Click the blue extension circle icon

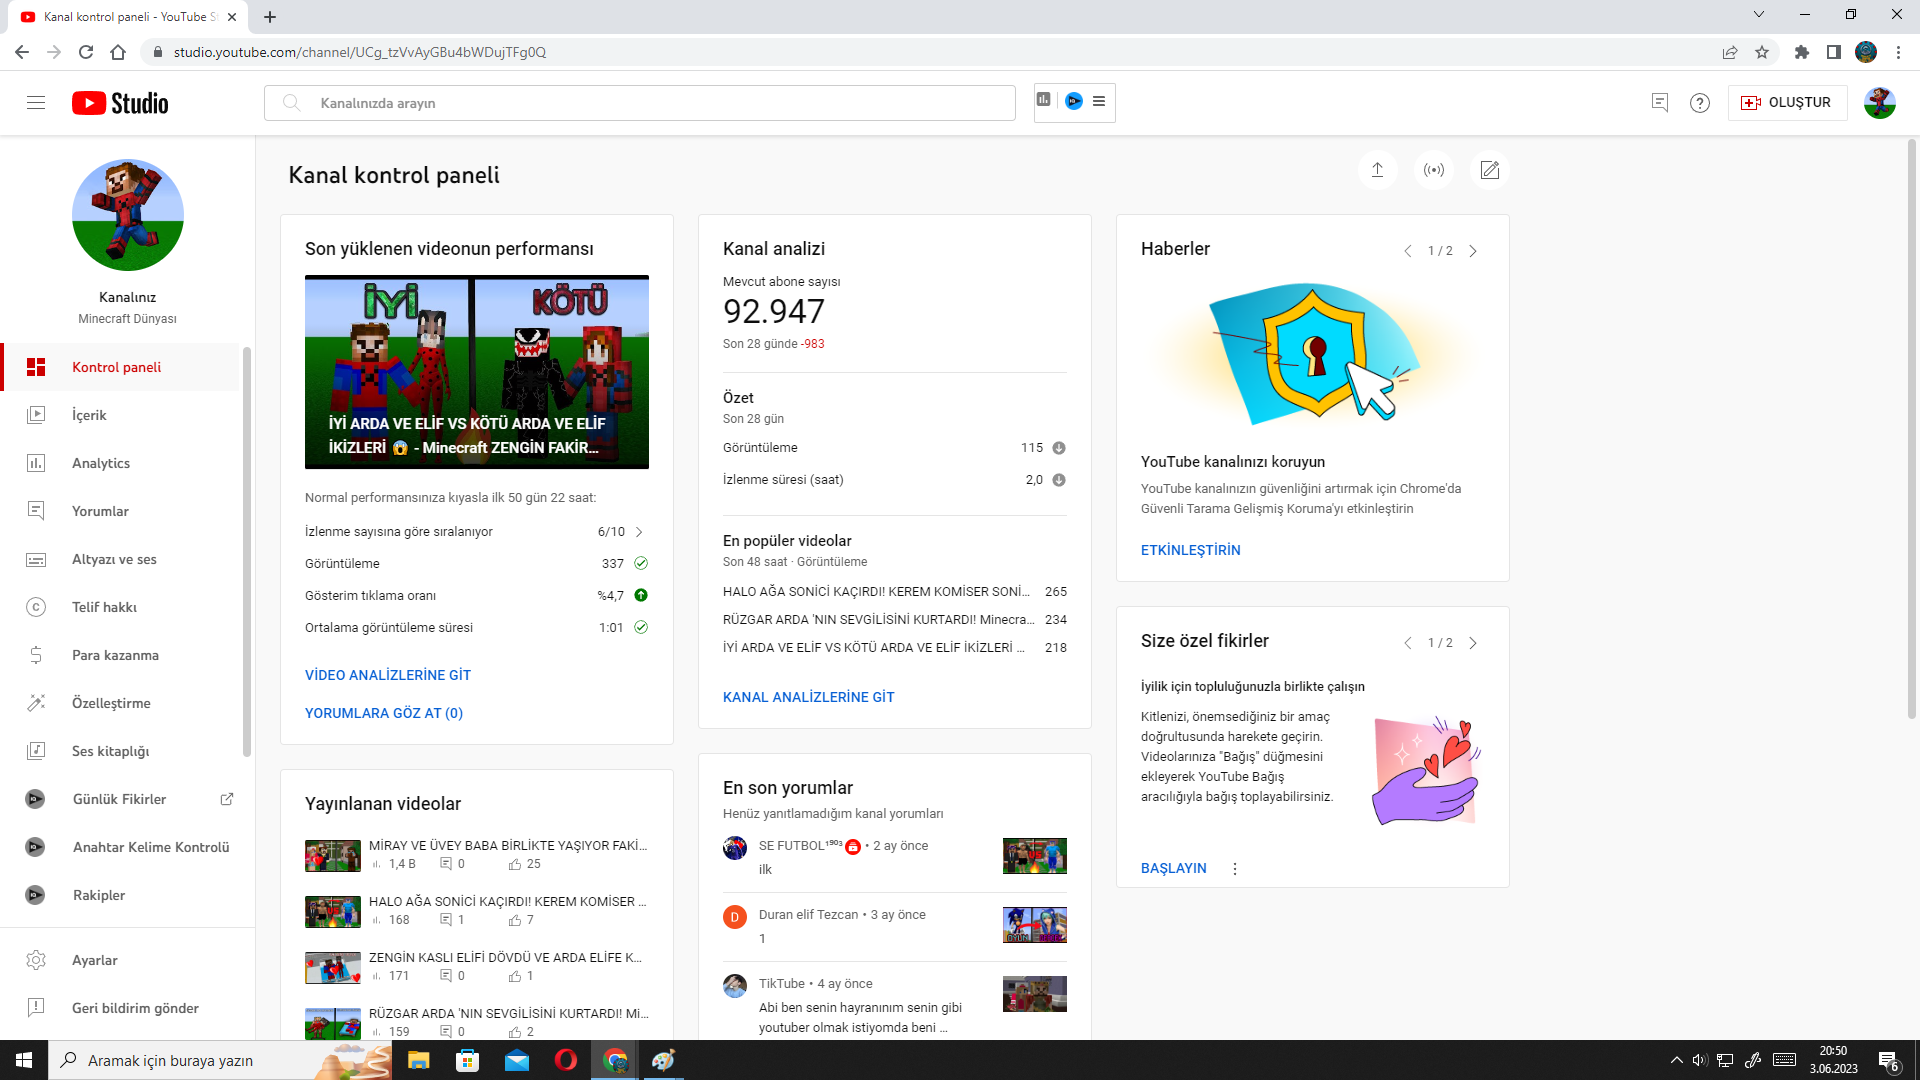pos(1074,101)
